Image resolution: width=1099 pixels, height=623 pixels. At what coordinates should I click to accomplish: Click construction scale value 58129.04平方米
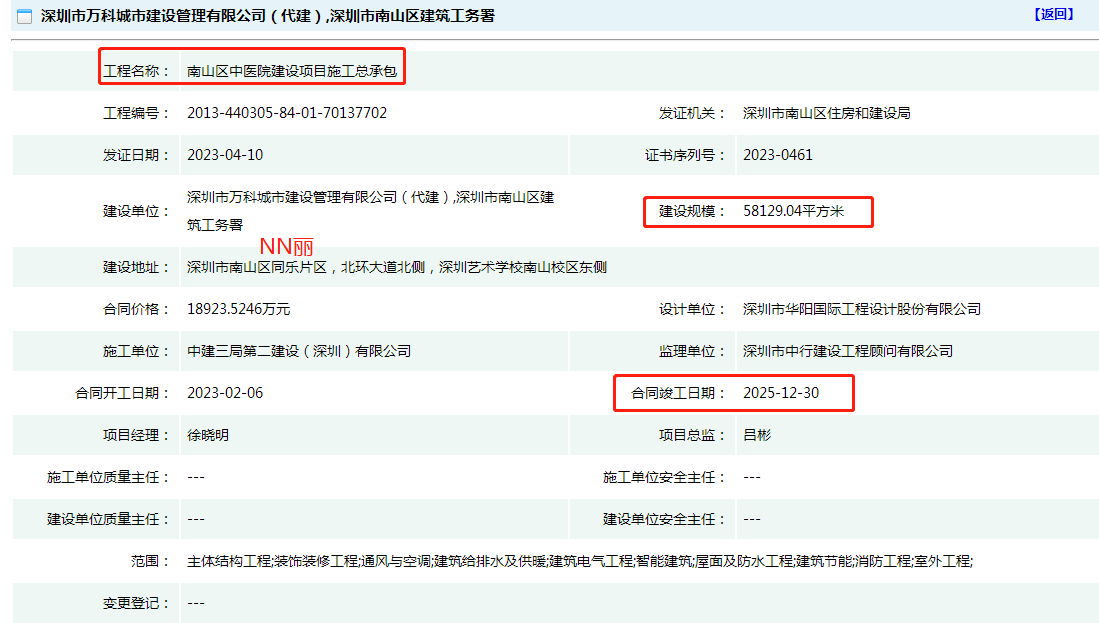[x=793, y=211]
